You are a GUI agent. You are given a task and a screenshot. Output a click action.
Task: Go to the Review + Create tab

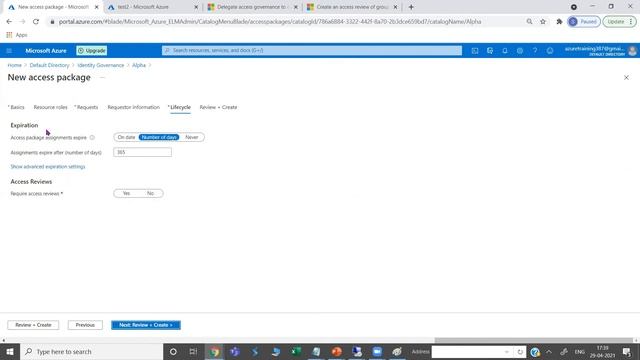click(x=218, y=107)
